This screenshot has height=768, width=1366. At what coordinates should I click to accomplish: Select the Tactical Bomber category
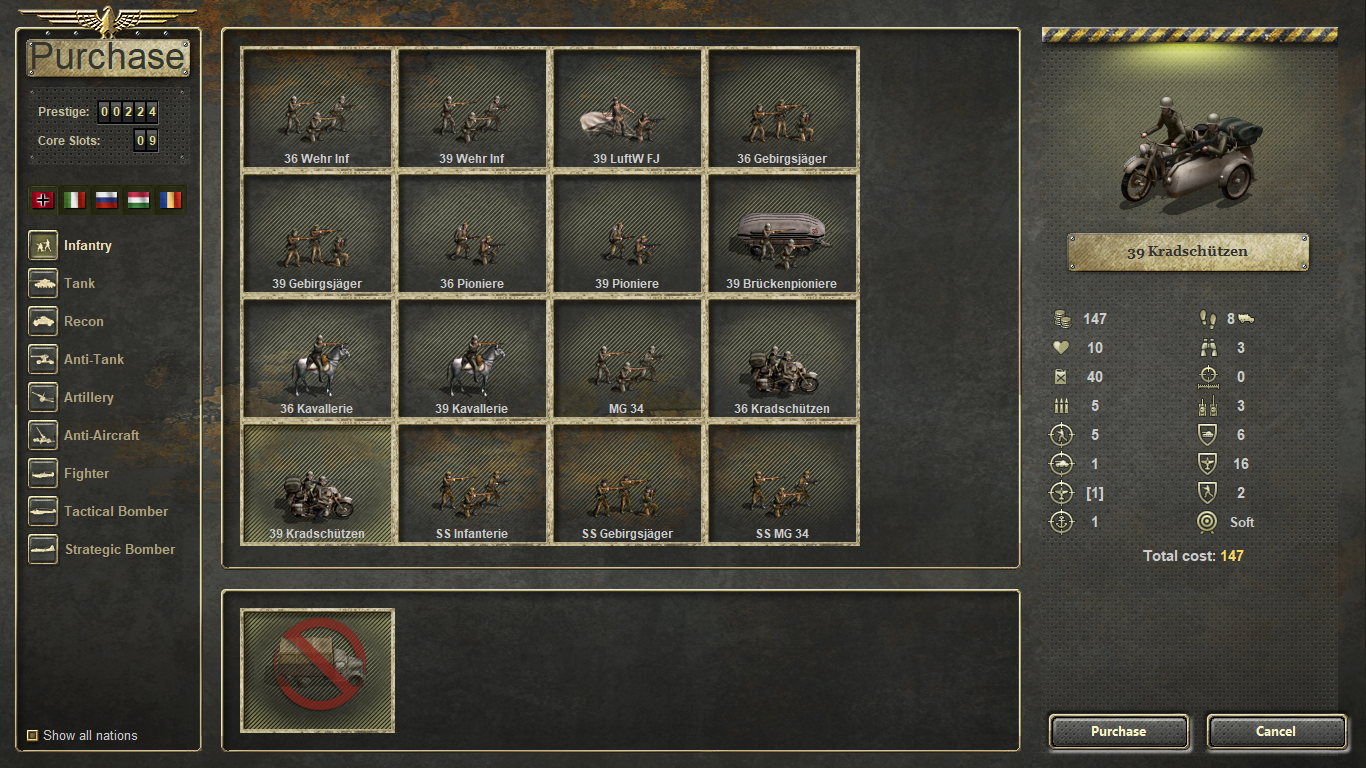(43, 511)
